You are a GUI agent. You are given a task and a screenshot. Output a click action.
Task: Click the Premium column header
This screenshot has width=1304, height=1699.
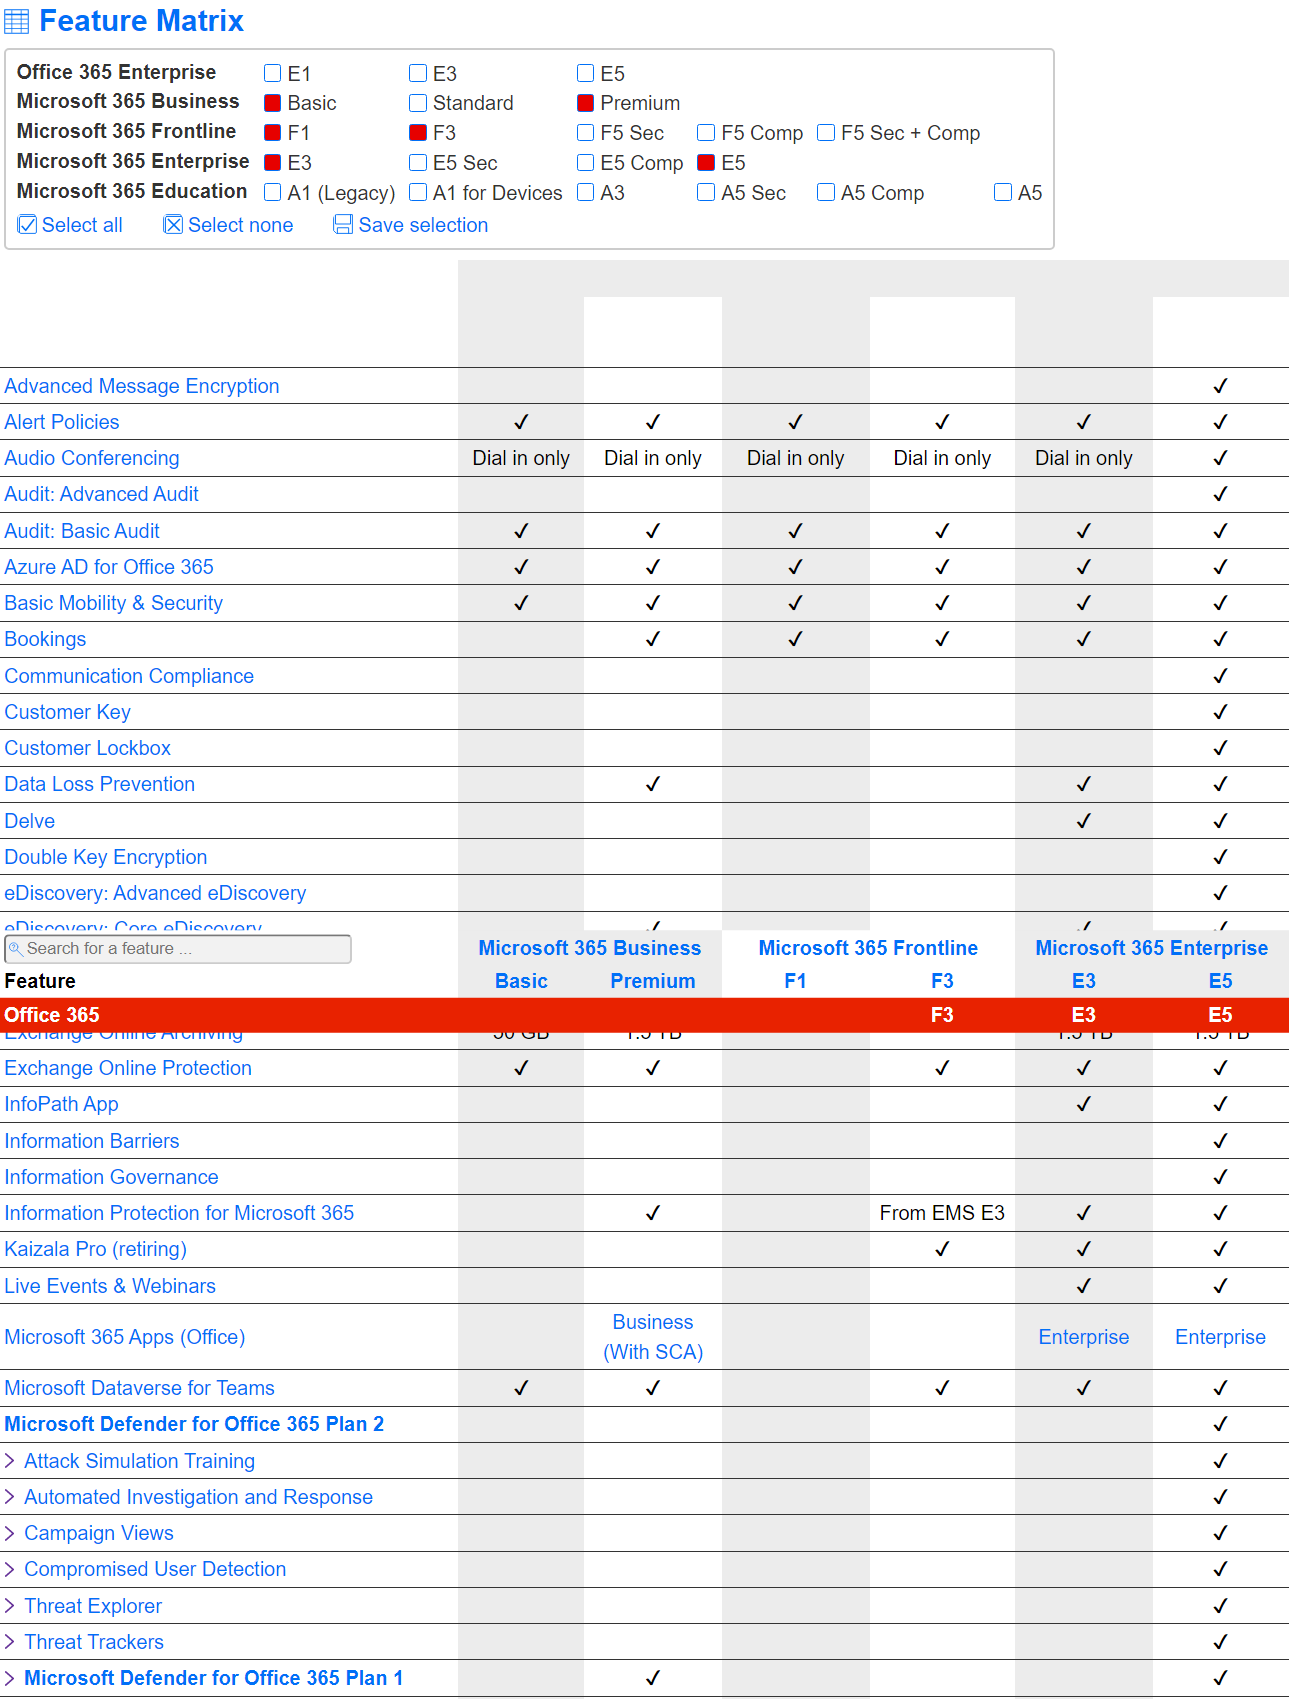pyautogui.click(x=653, y=981)
